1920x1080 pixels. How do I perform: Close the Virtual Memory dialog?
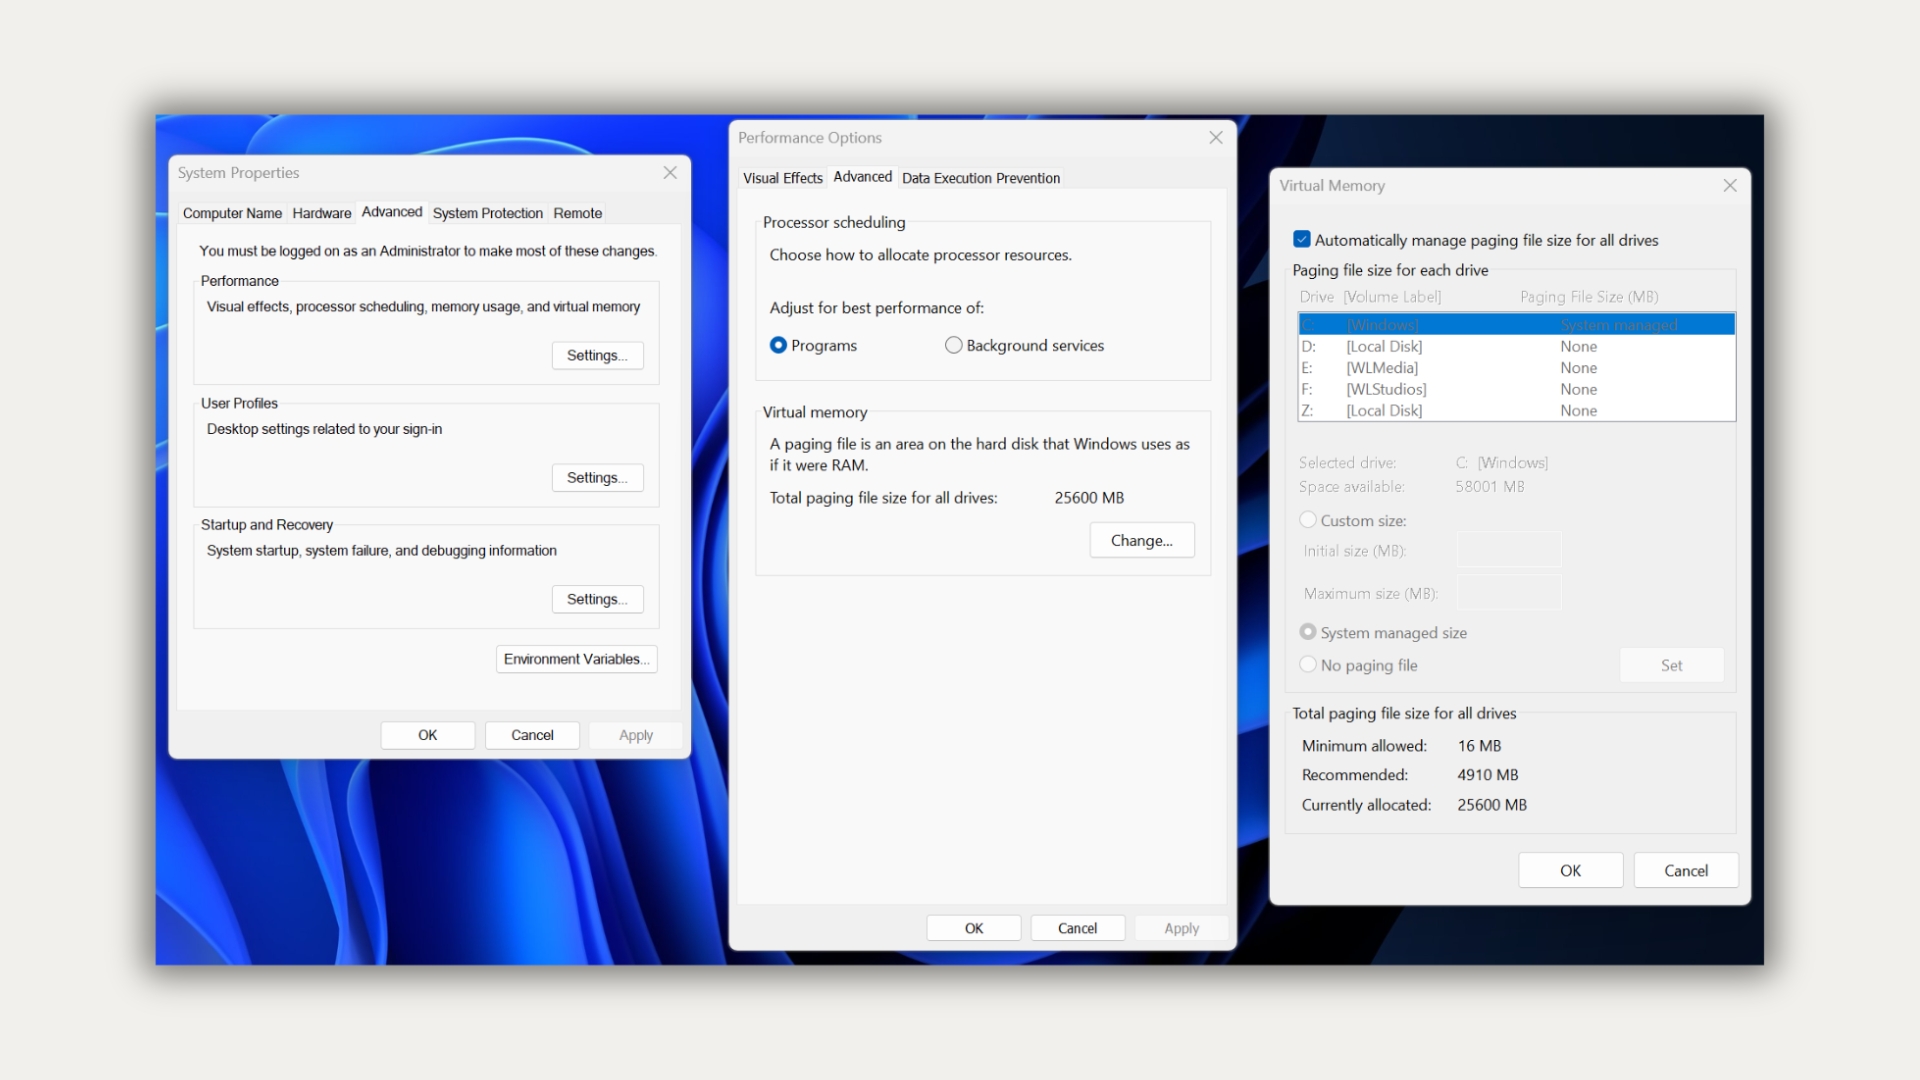(x=1730, y=186)
